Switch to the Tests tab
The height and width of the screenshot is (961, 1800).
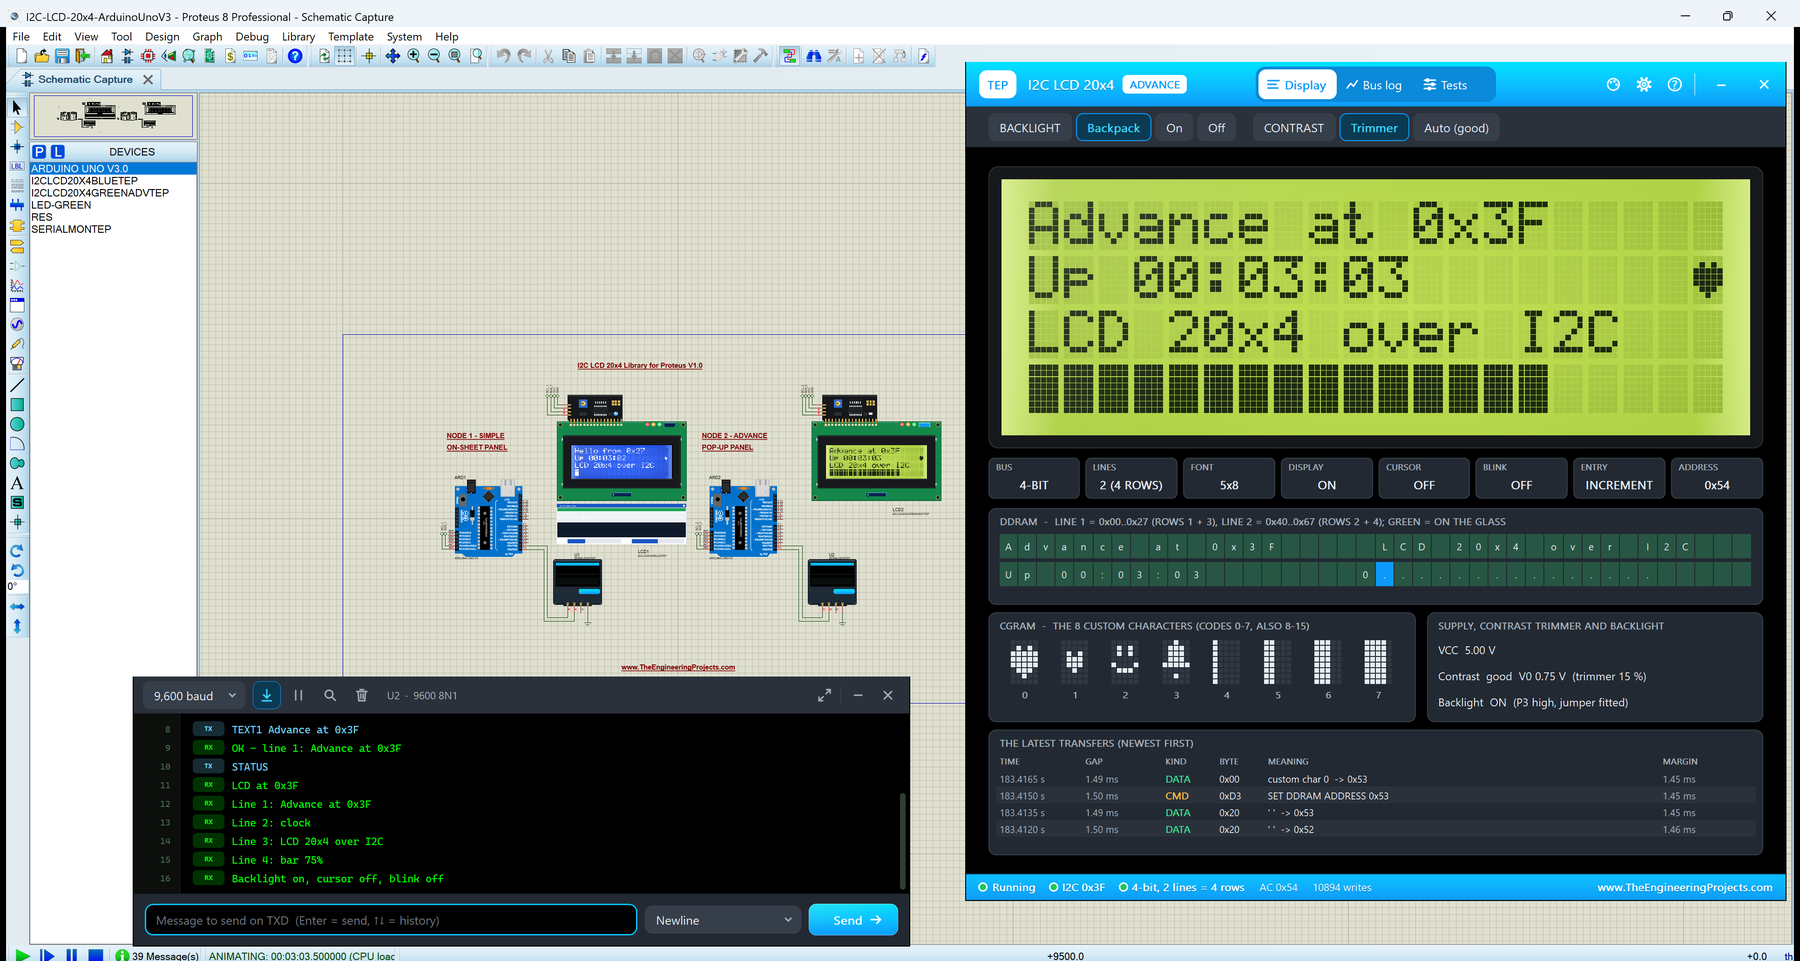point(1445,85)
